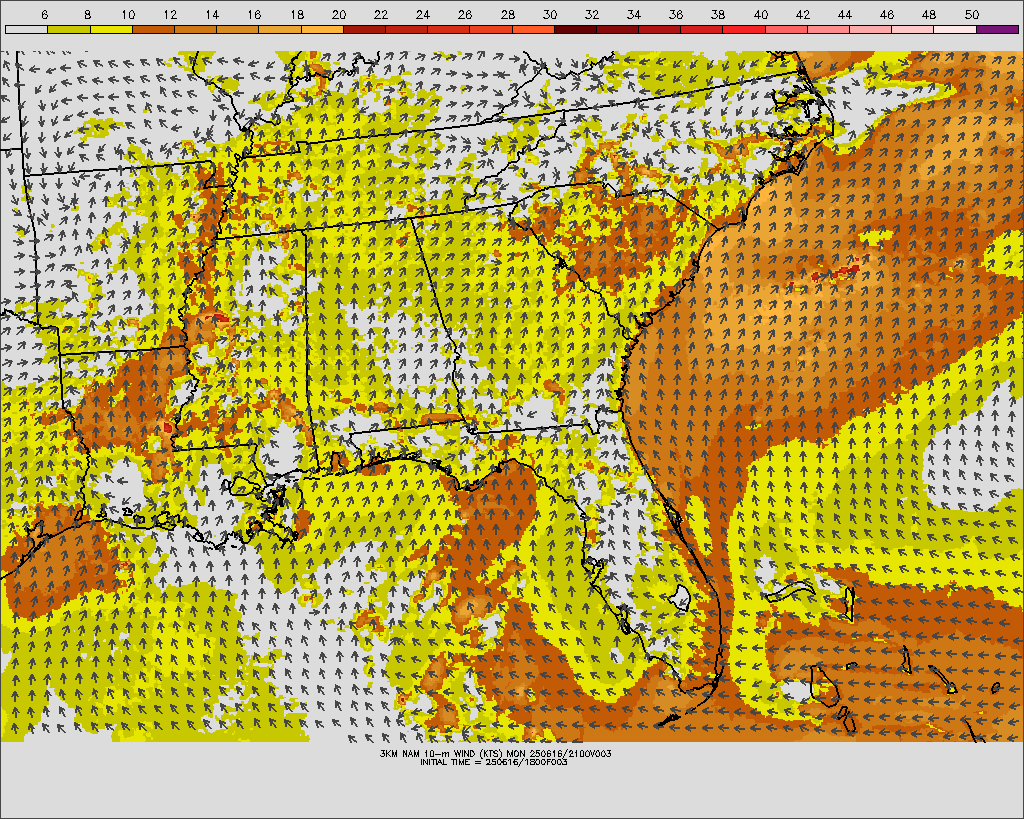Image resolution: width=1024 pixels, height=819 pixels.
Task: Select the color swatch between 24 and 26
Action: (x=449, y=29)
